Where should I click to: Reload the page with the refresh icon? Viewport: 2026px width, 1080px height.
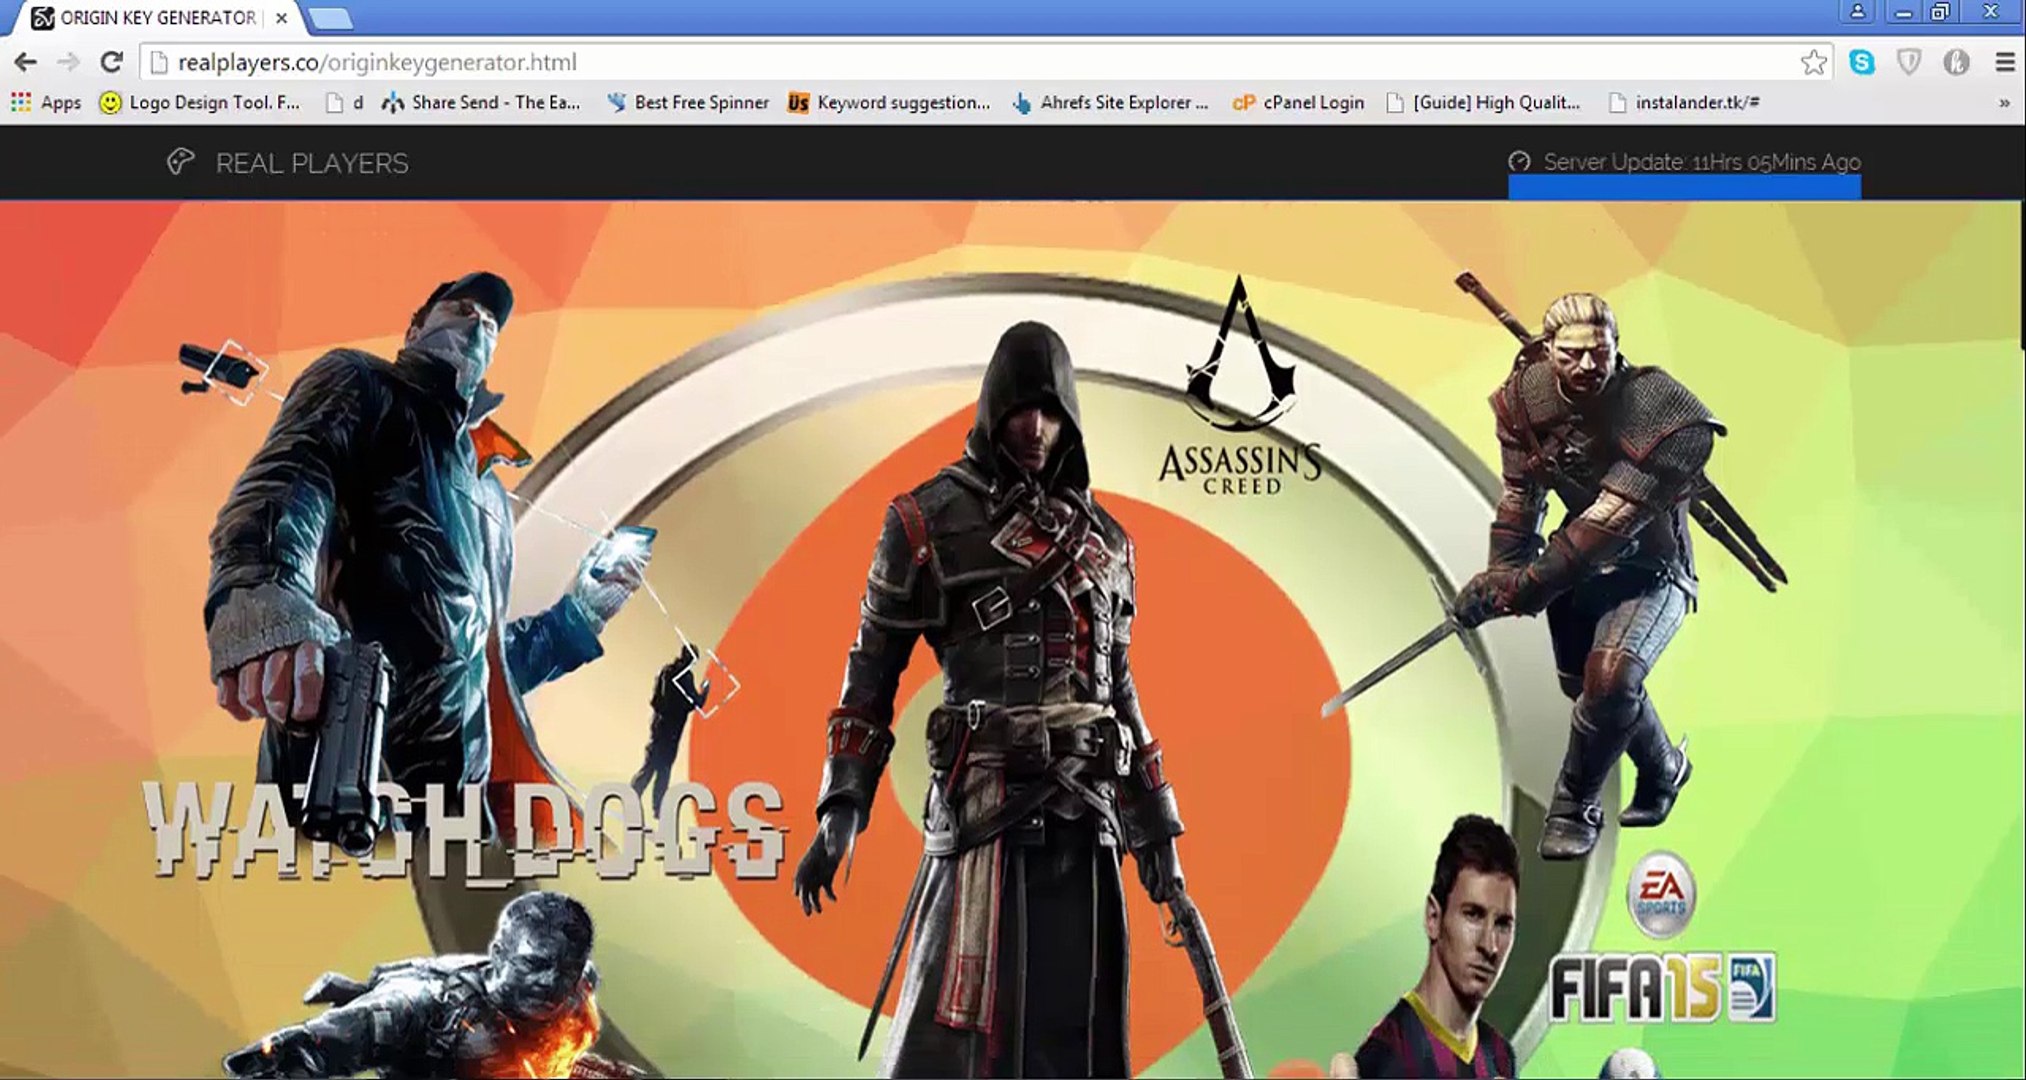[x=111, y=62]
